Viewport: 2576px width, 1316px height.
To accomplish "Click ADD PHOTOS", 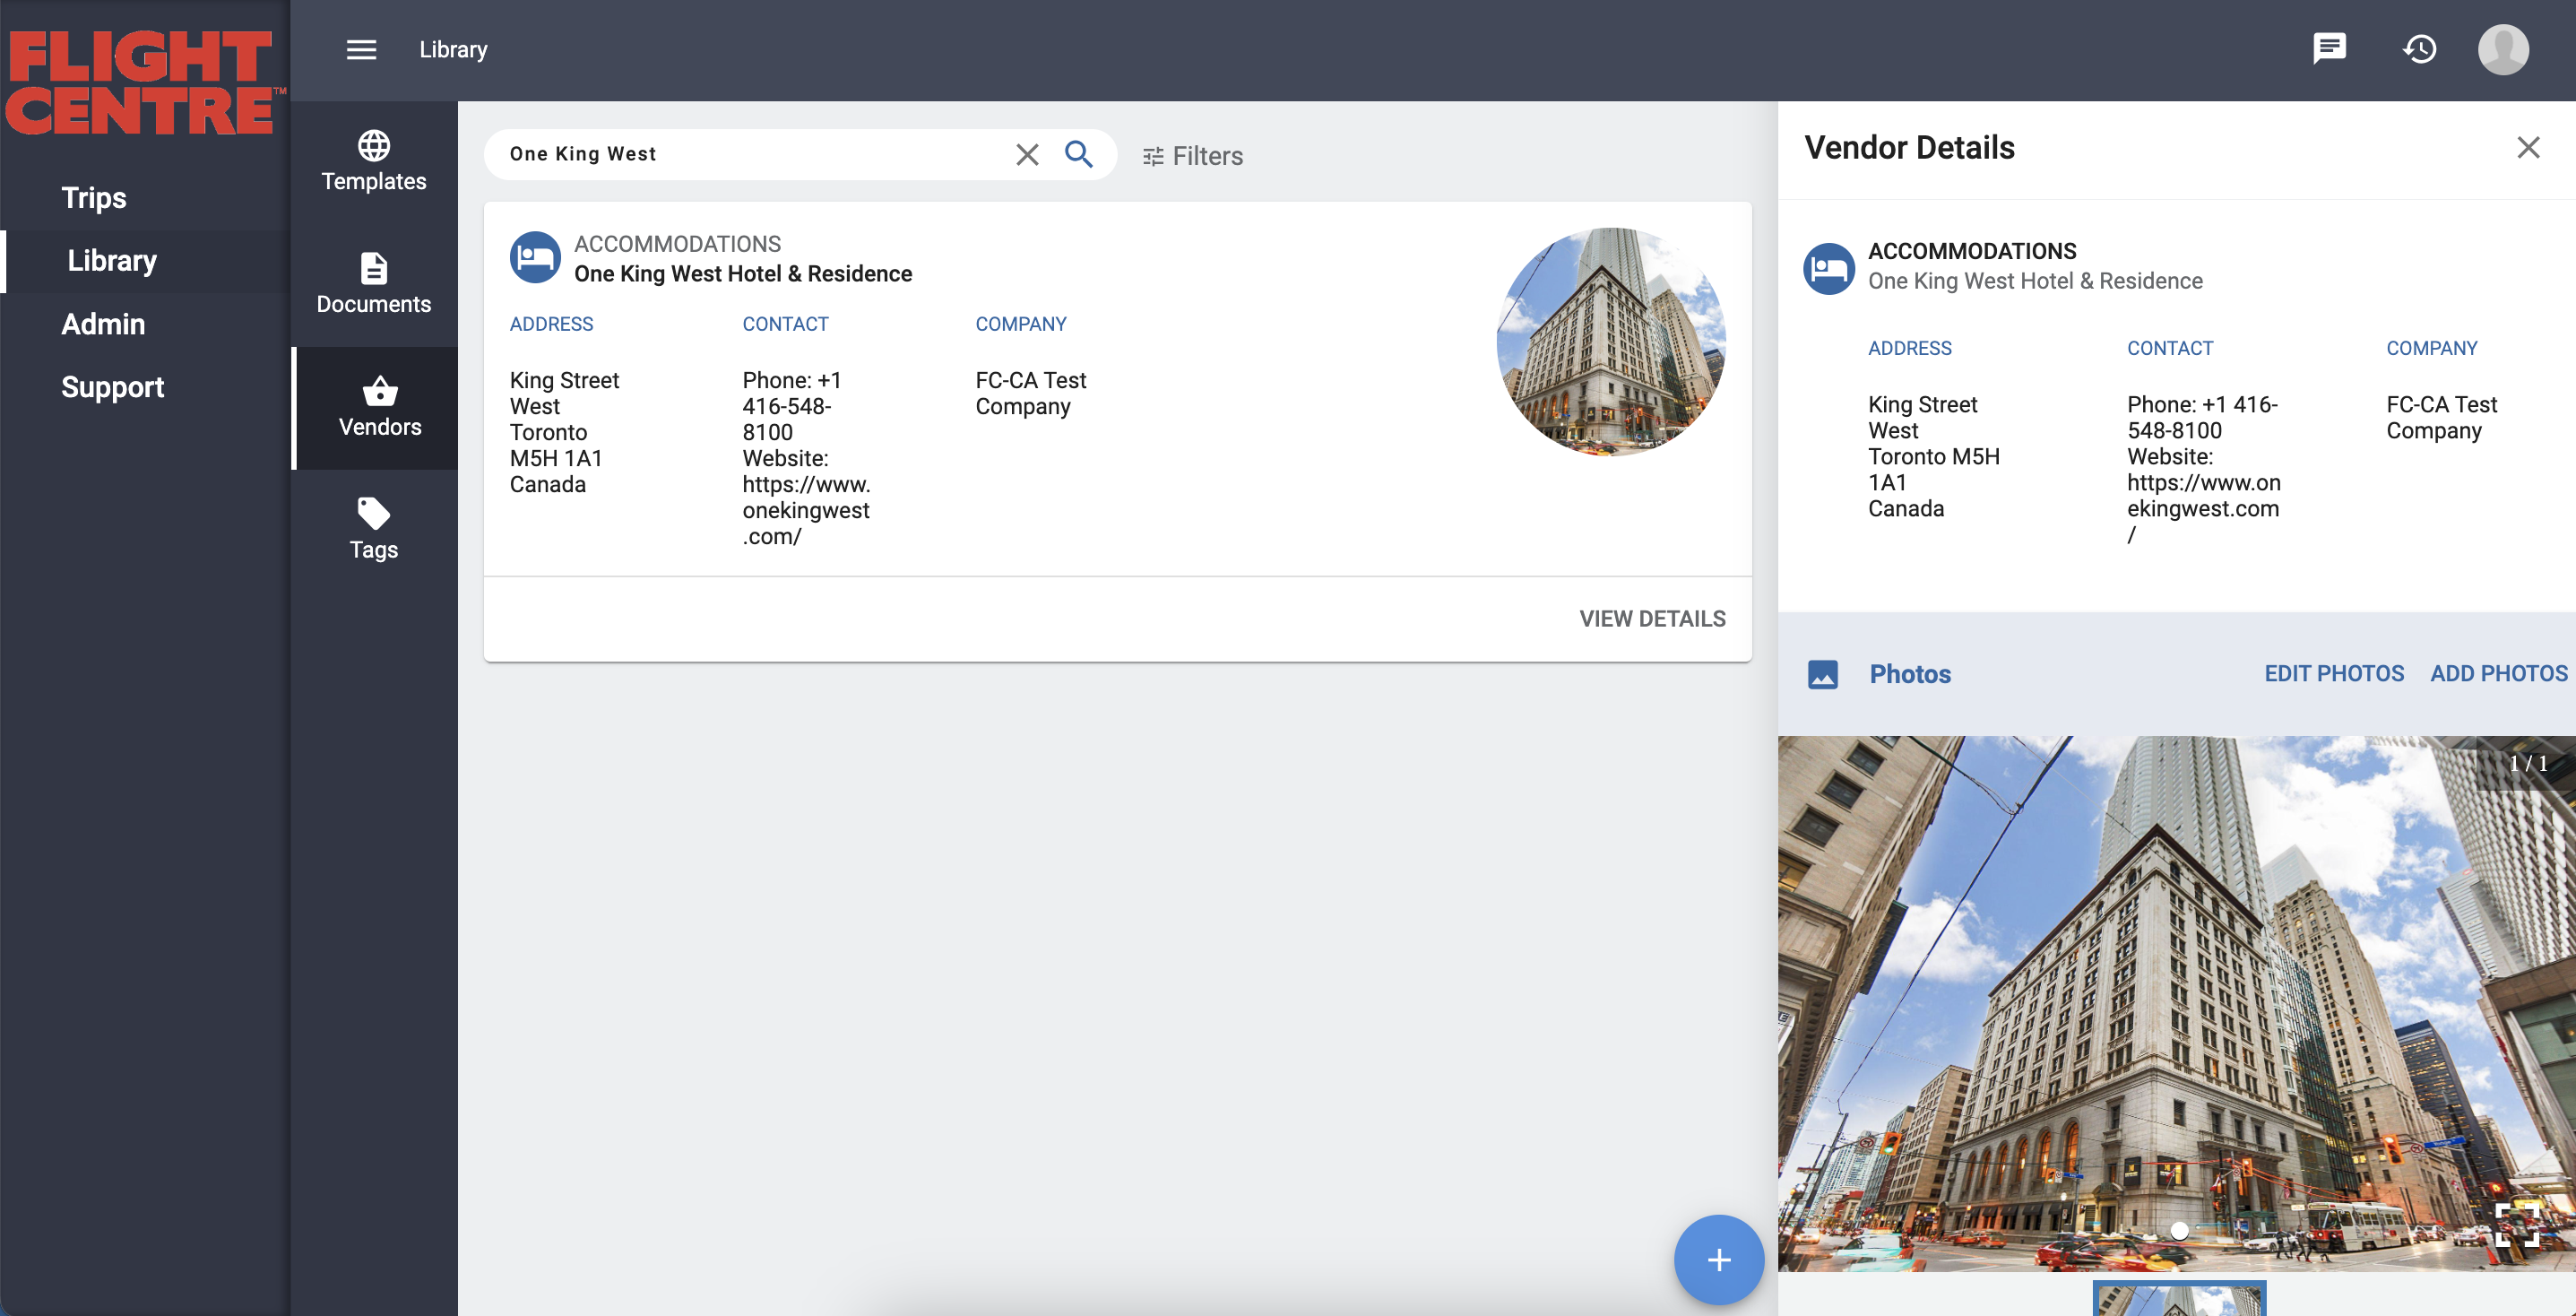I will [2498, 673].
